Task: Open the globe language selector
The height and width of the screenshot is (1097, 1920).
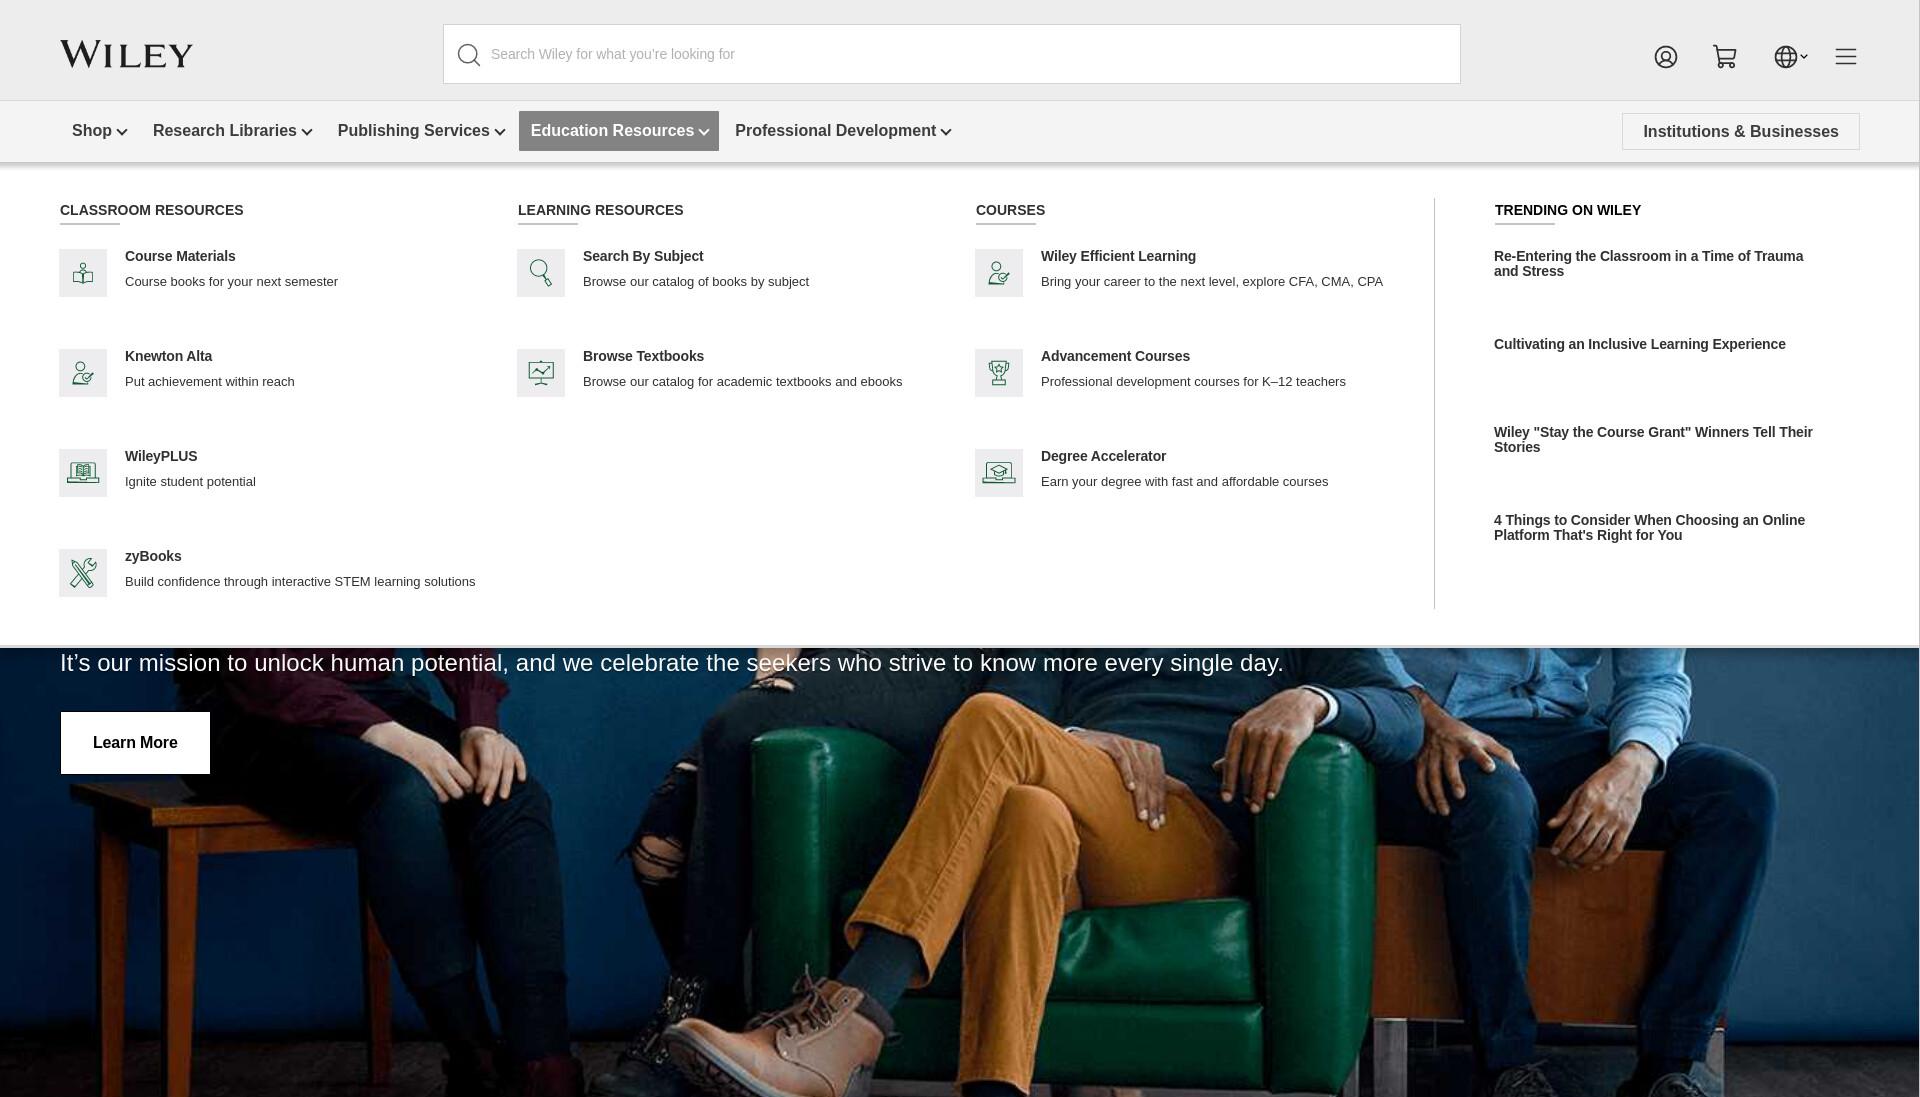Action: pos(1790,57)
